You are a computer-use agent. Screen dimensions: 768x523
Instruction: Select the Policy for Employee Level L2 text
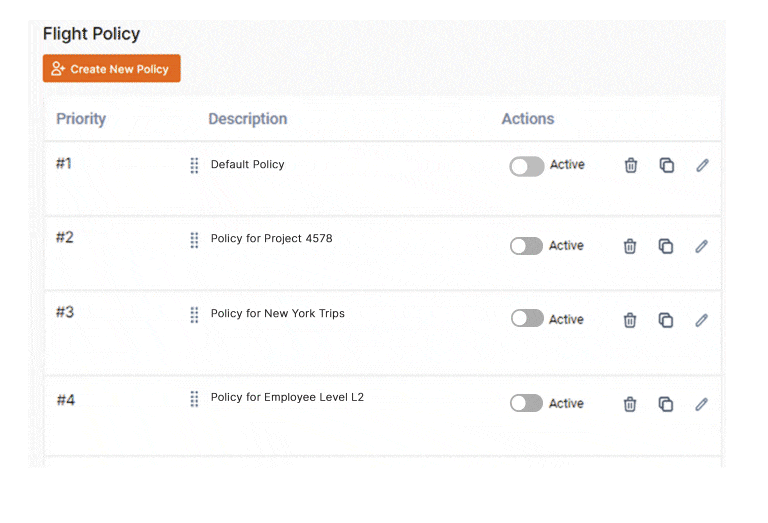pos(287,397)
